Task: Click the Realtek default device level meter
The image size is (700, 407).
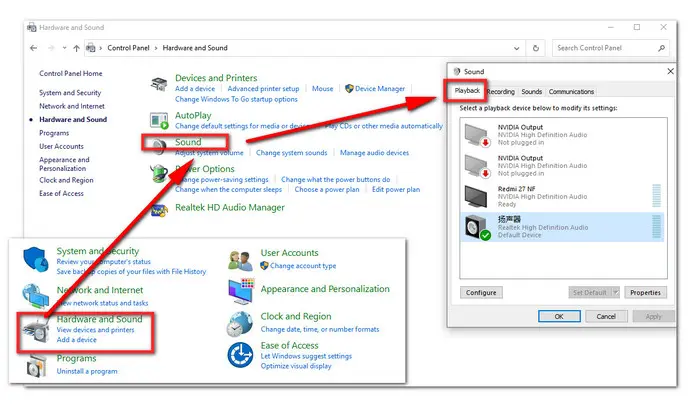Action: tap(656, 227)
